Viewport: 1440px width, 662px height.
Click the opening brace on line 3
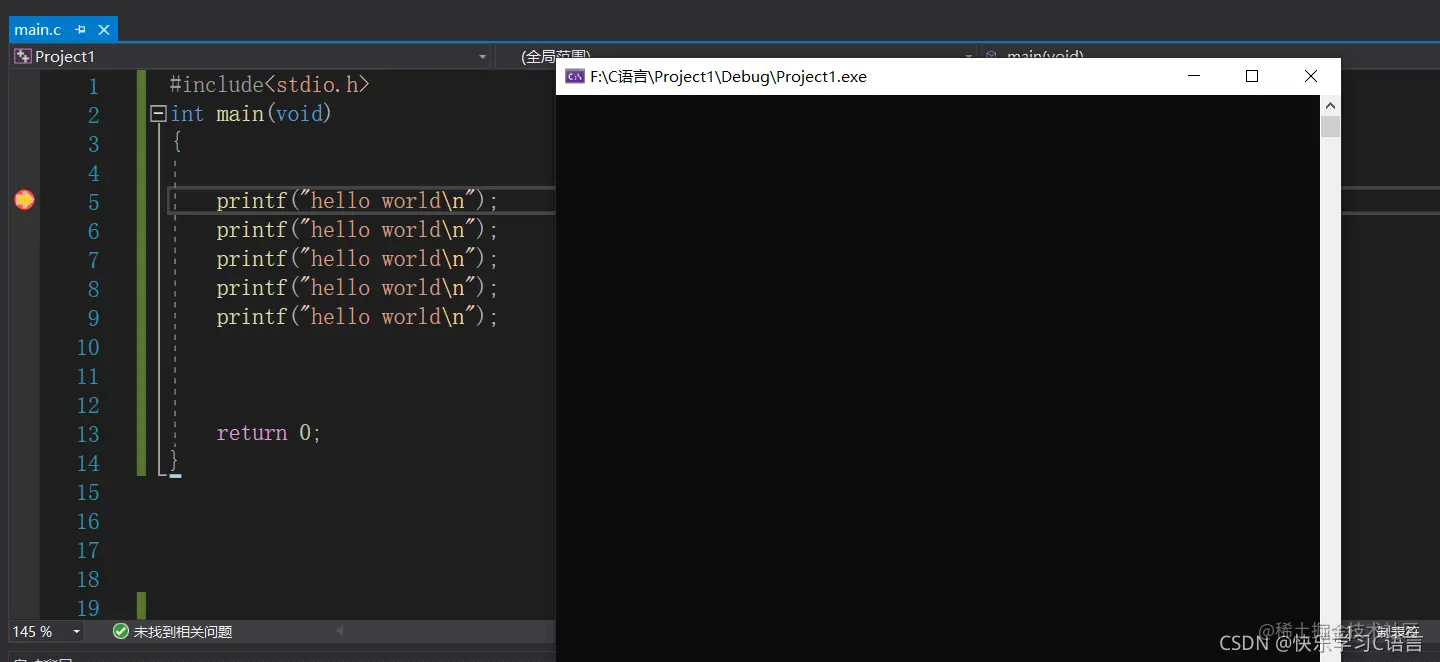pos(177,143)
